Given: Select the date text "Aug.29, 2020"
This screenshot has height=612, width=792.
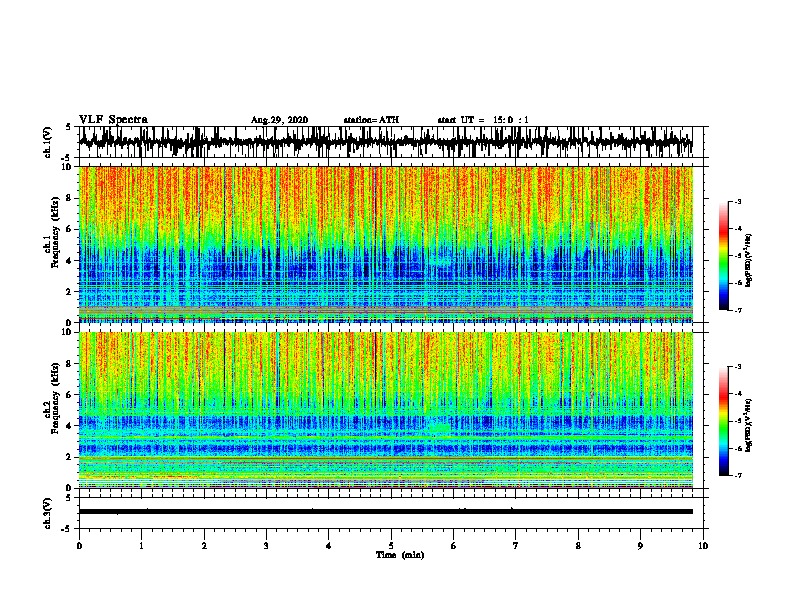Looking at the screenshot, I should tap(279, 120).
